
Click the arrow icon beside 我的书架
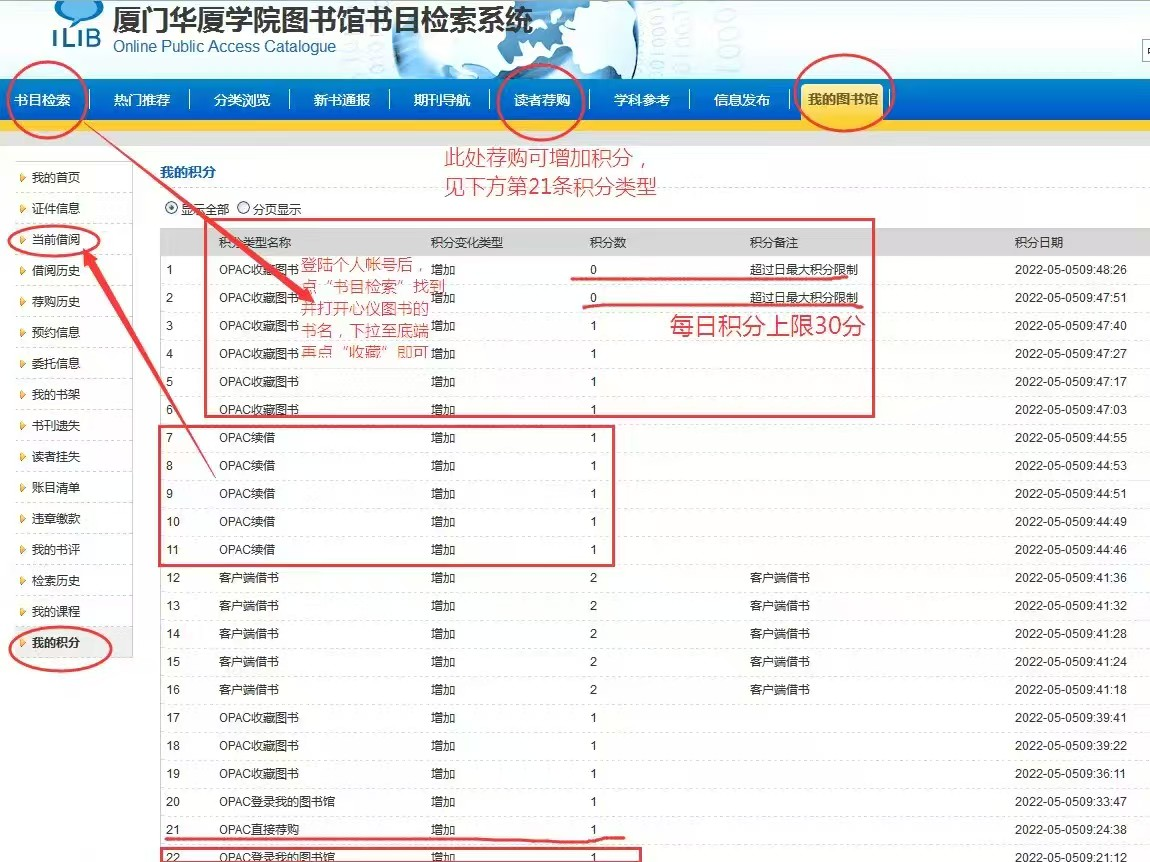(23, 395)
